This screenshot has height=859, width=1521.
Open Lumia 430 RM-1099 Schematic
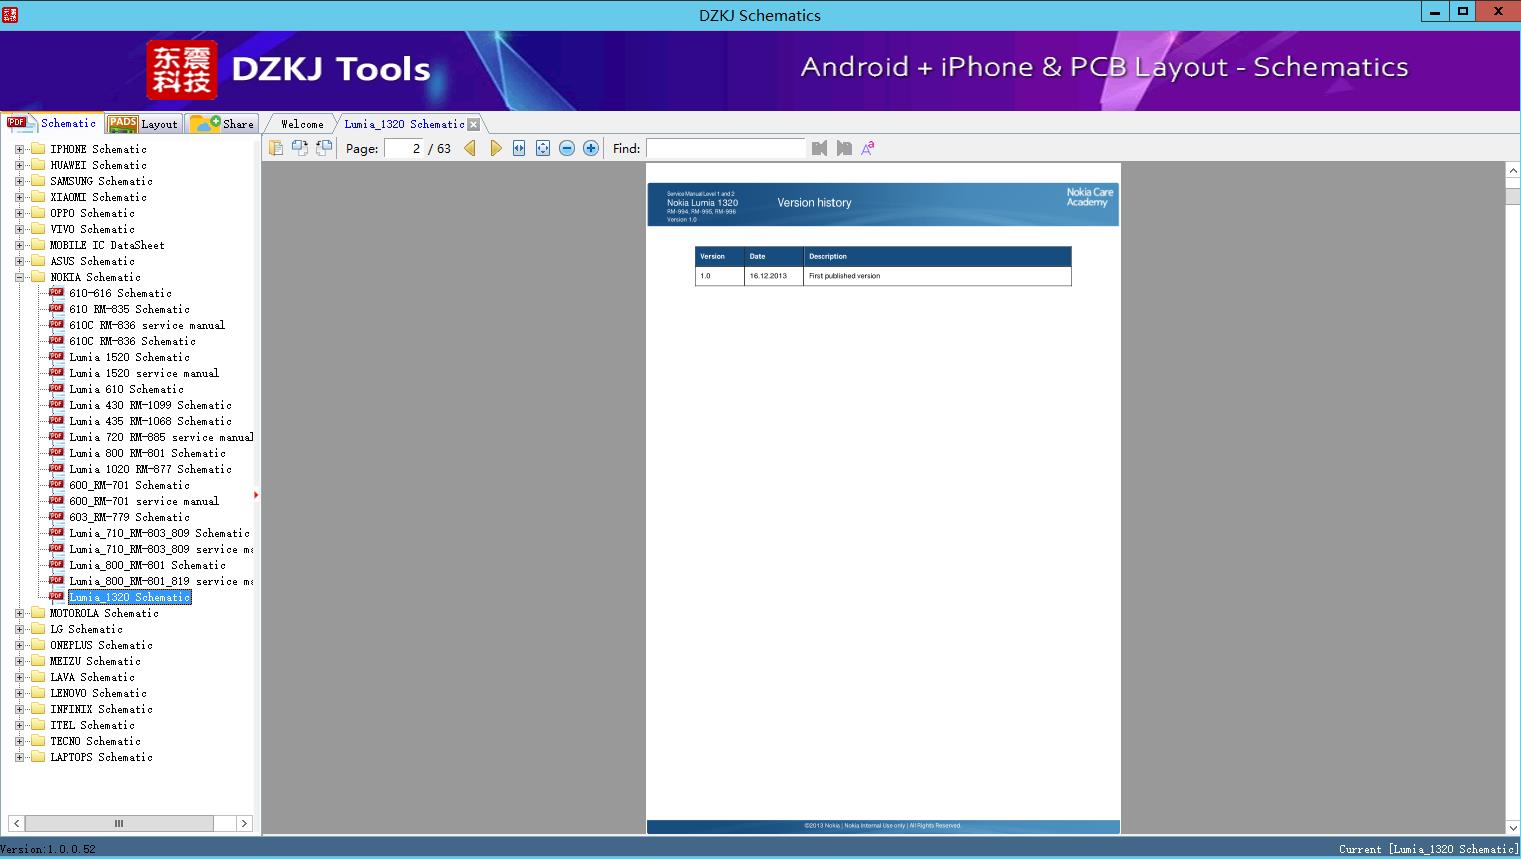[x=150, y=405]
